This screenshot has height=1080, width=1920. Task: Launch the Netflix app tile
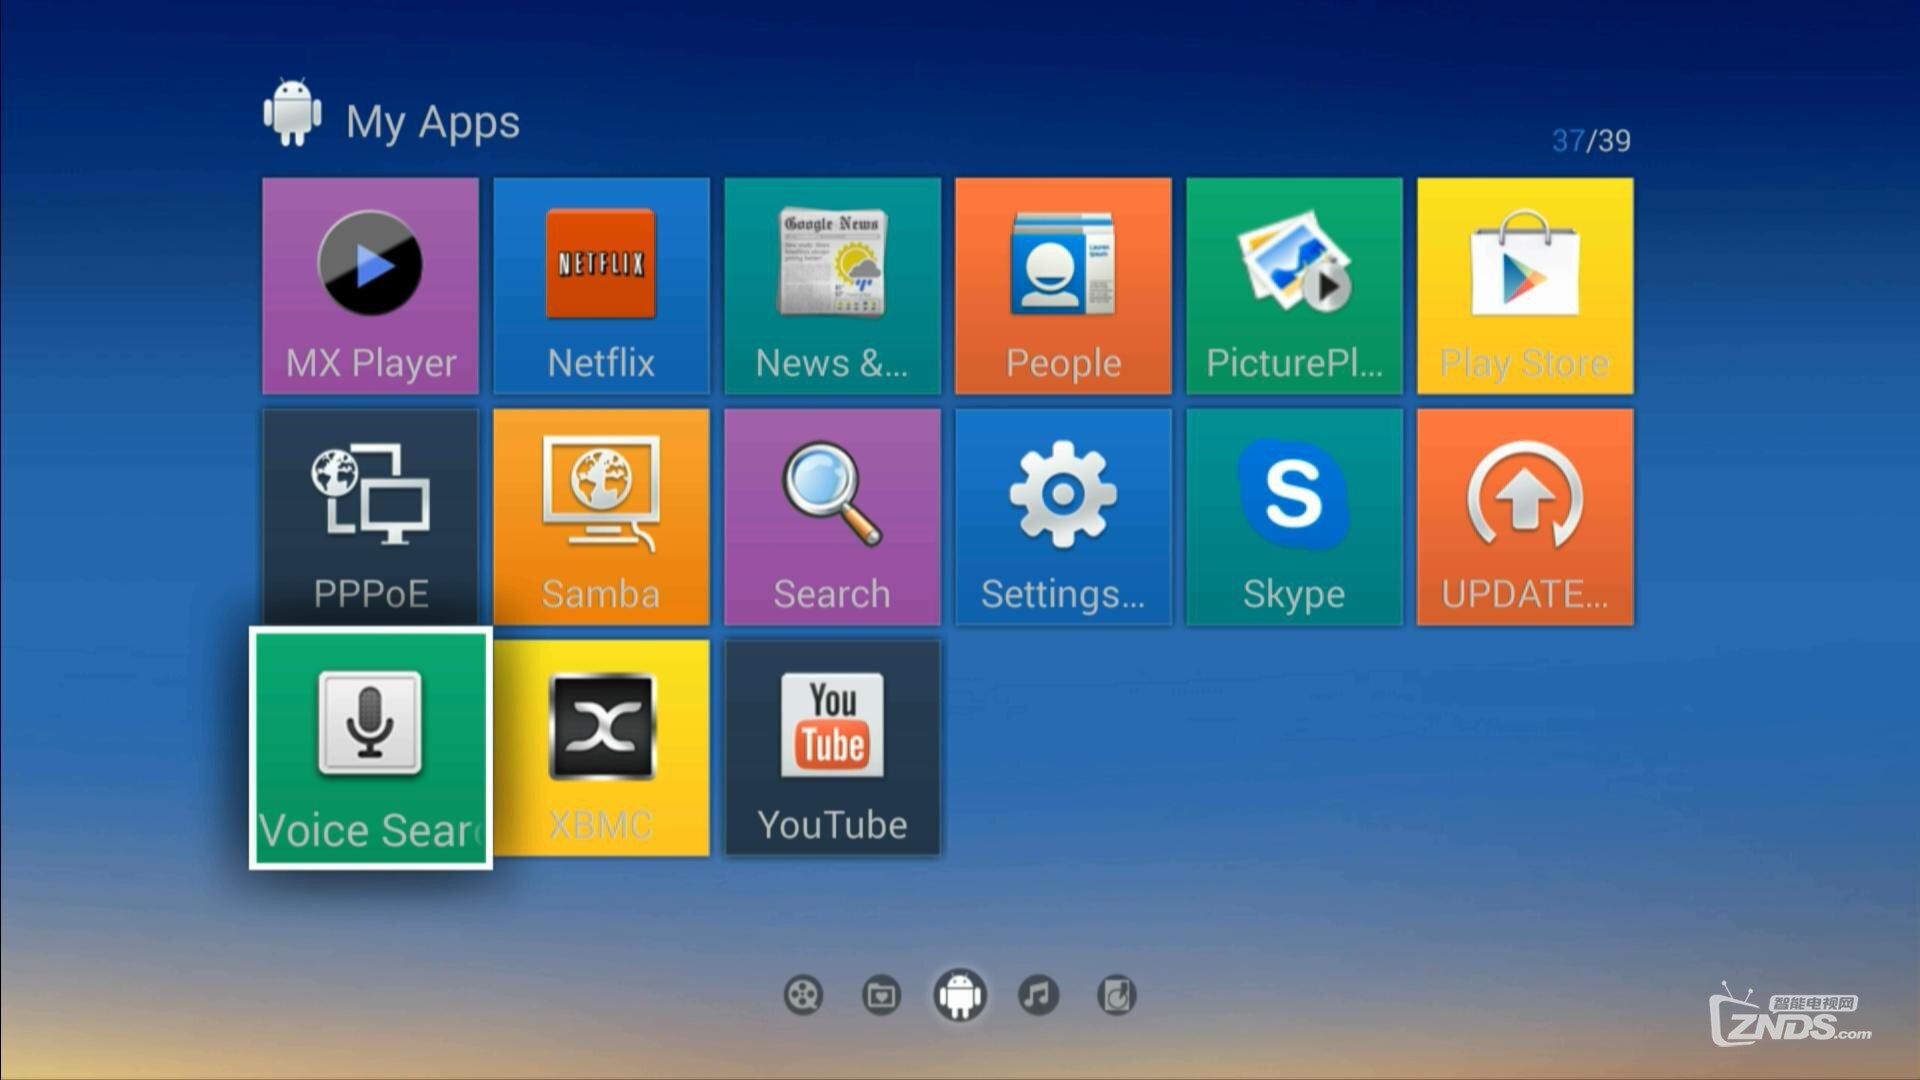(x=601, y=286)
